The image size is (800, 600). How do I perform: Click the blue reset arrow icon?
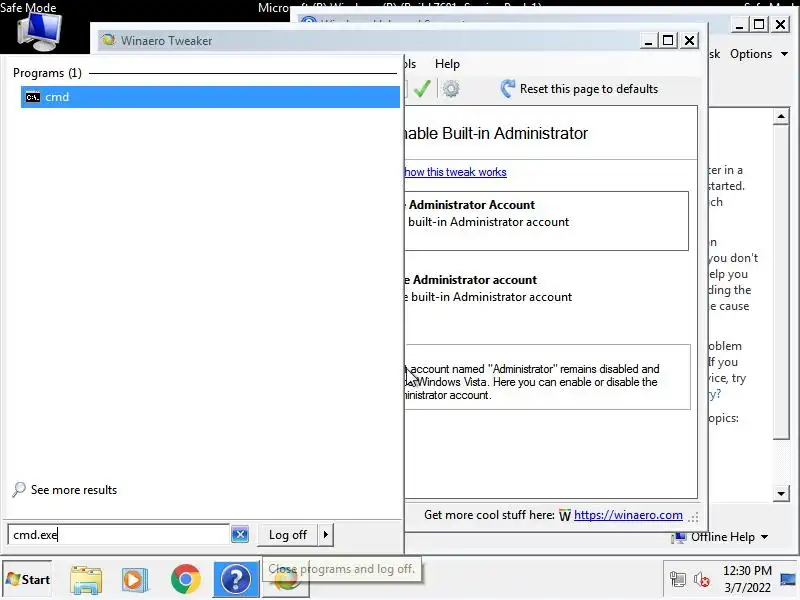[508, 88]
